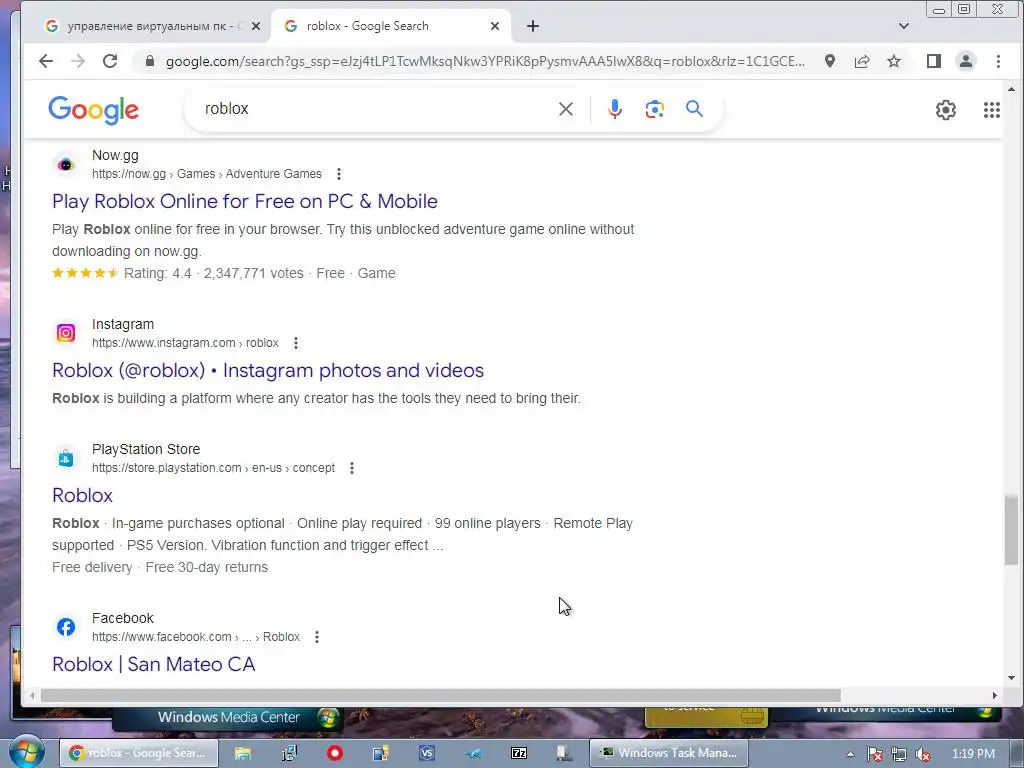The image size is (1024, 768).
Task: Open the Google logo homepage
Action: 93,110
